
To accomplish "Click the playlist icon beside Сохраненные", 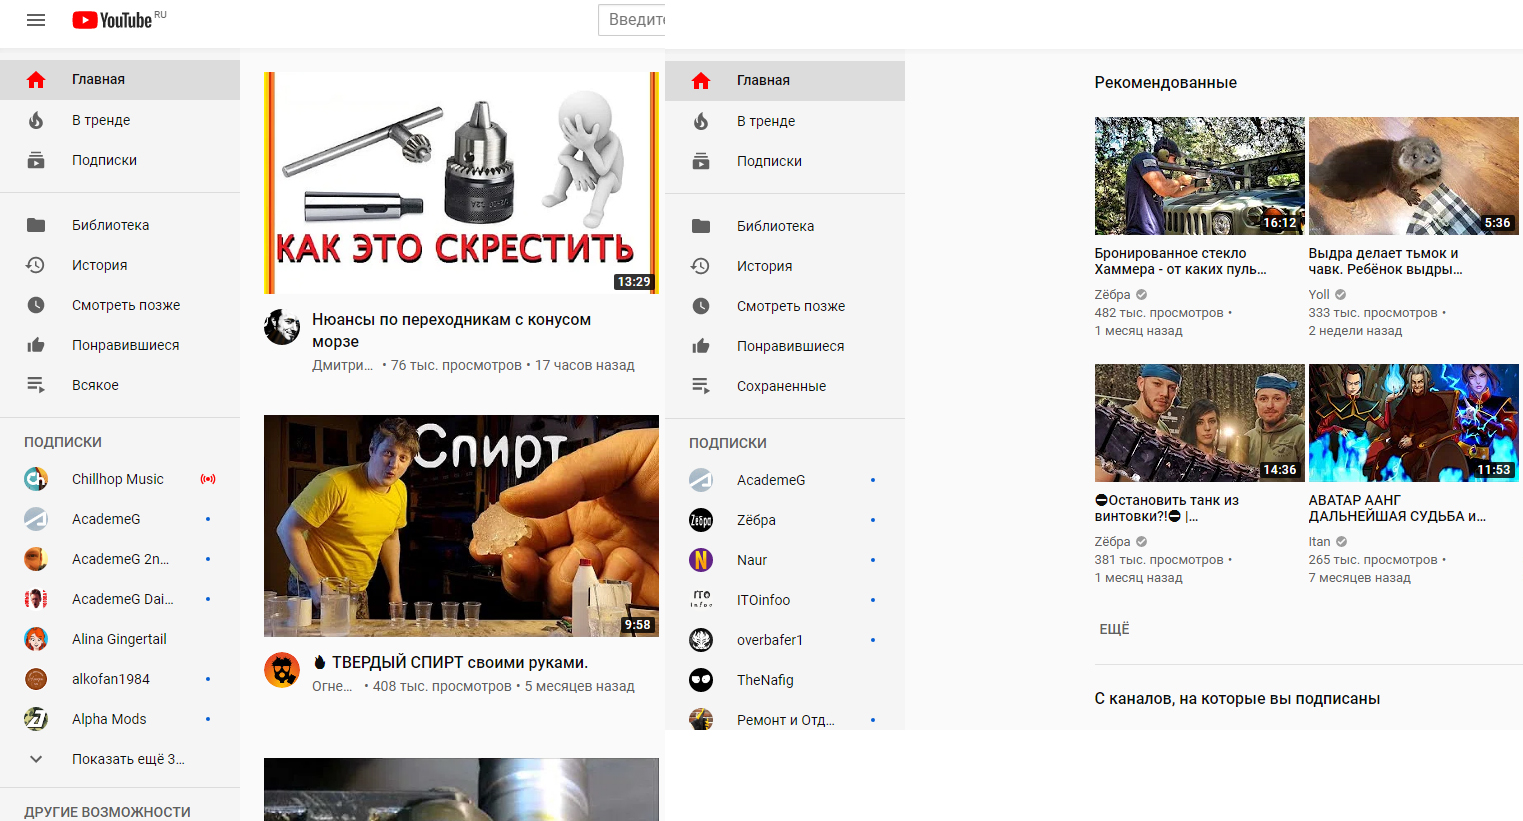I will point(701,386).
